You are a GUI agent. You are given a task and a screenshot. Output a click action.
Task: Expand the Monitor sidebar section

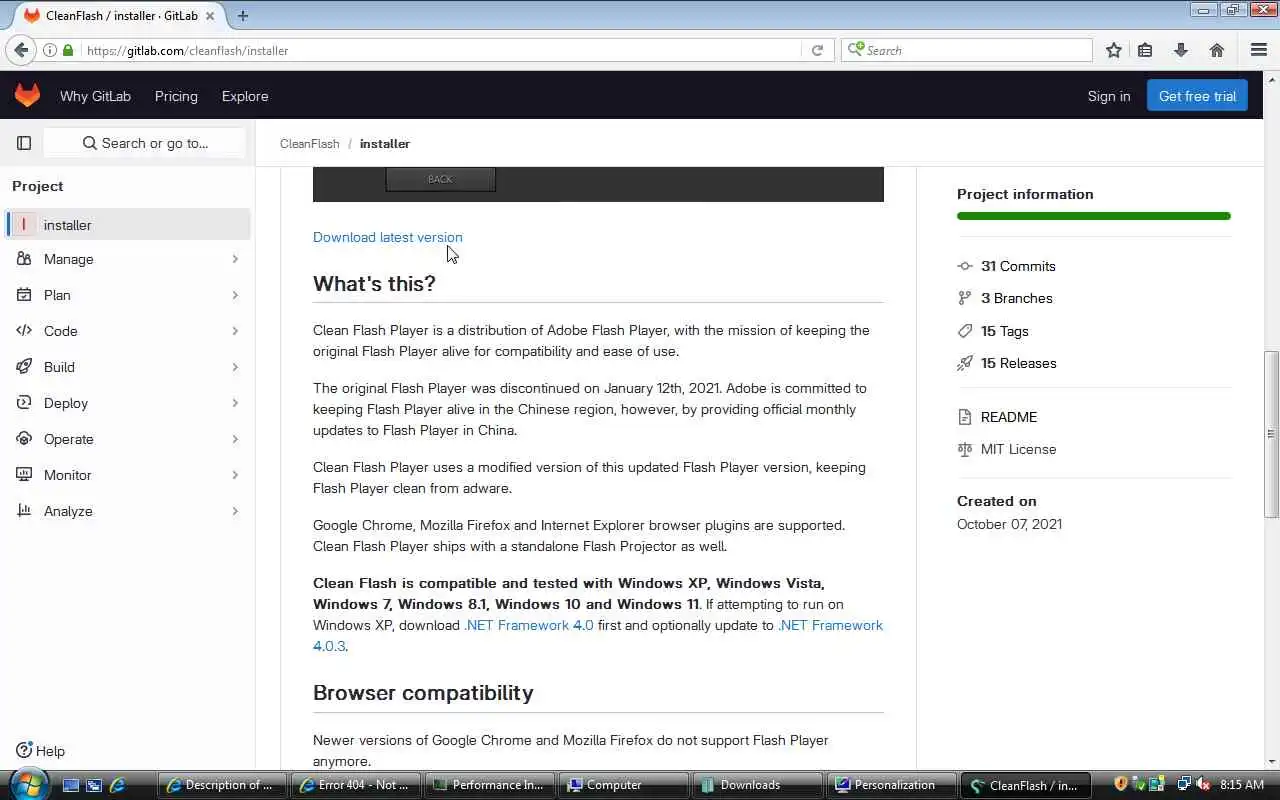tap(127, 475)
